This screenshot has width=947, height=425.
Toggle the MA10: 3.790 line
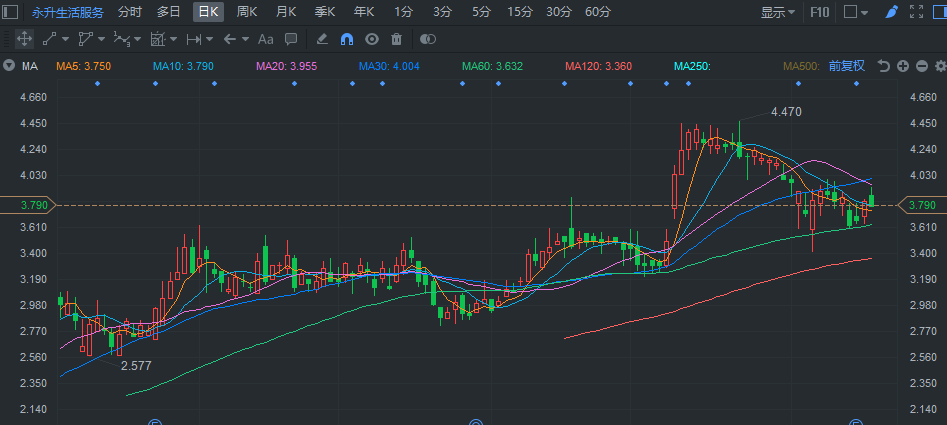(183, 66)
